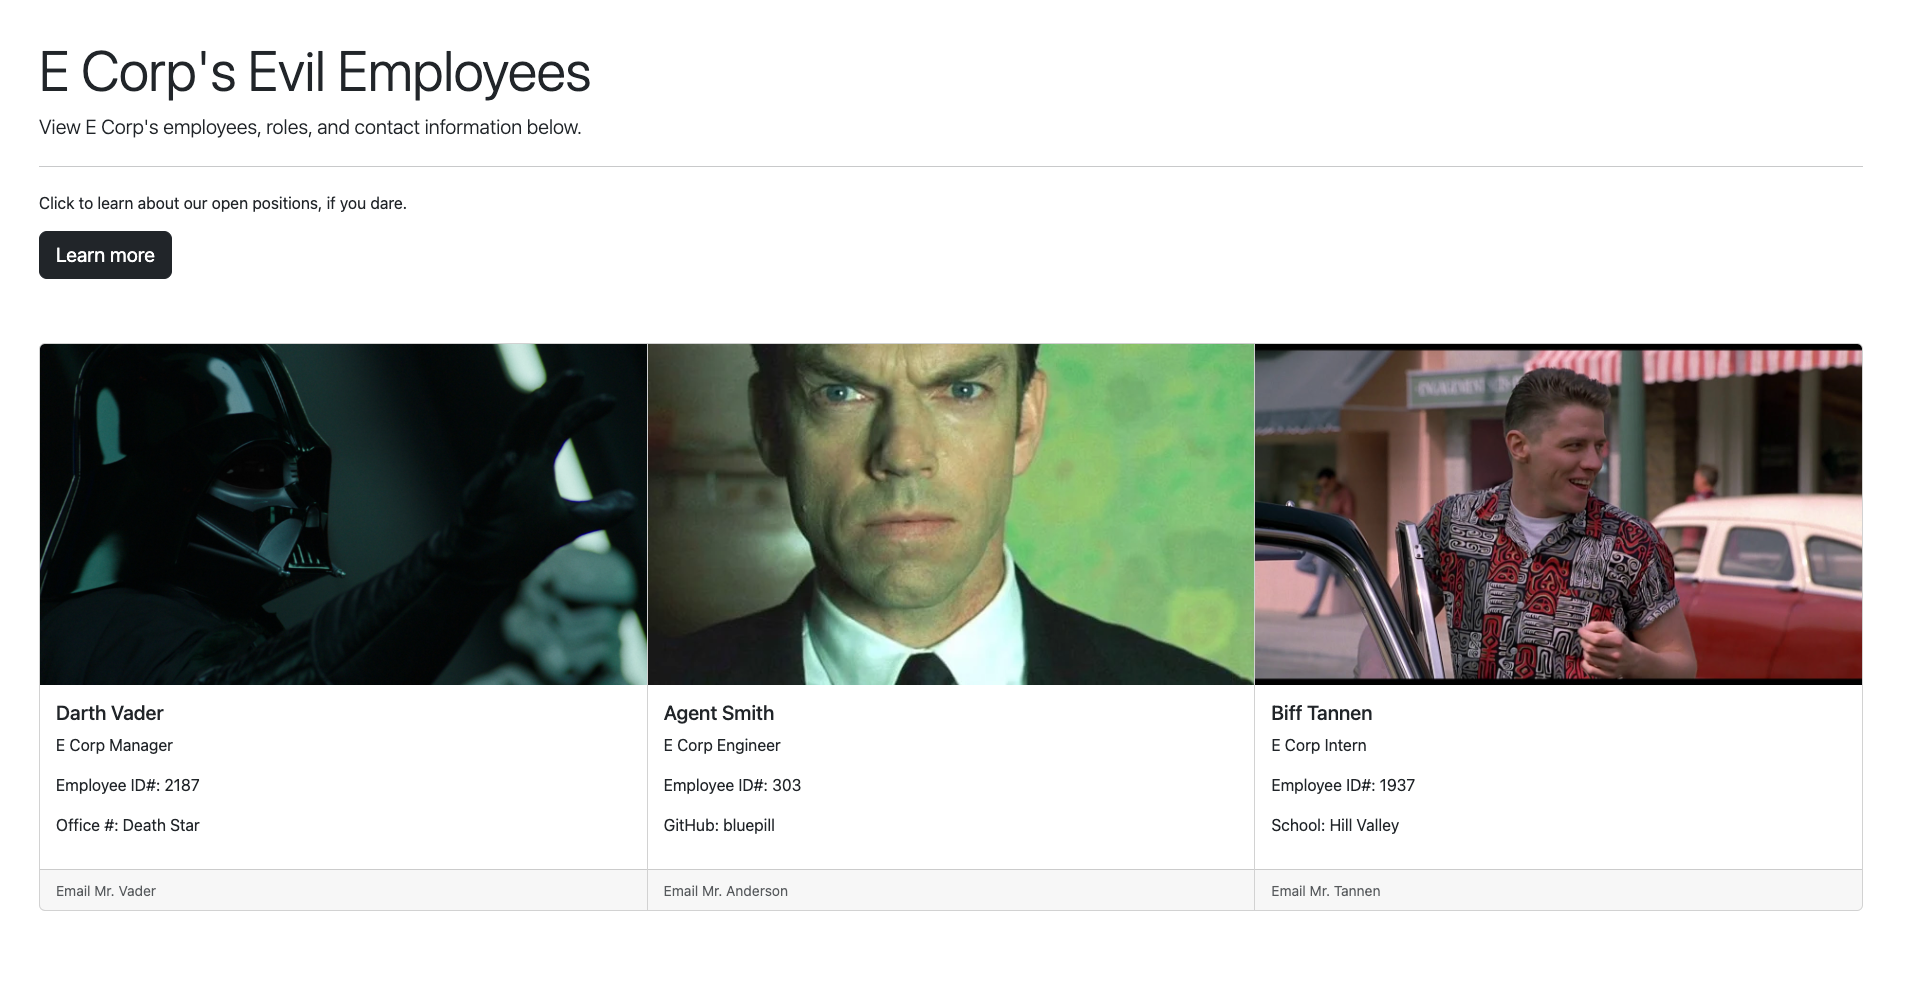1905x995 pixels.
Task: Click the E Corp Intern role text
Action: (1319, 745)
